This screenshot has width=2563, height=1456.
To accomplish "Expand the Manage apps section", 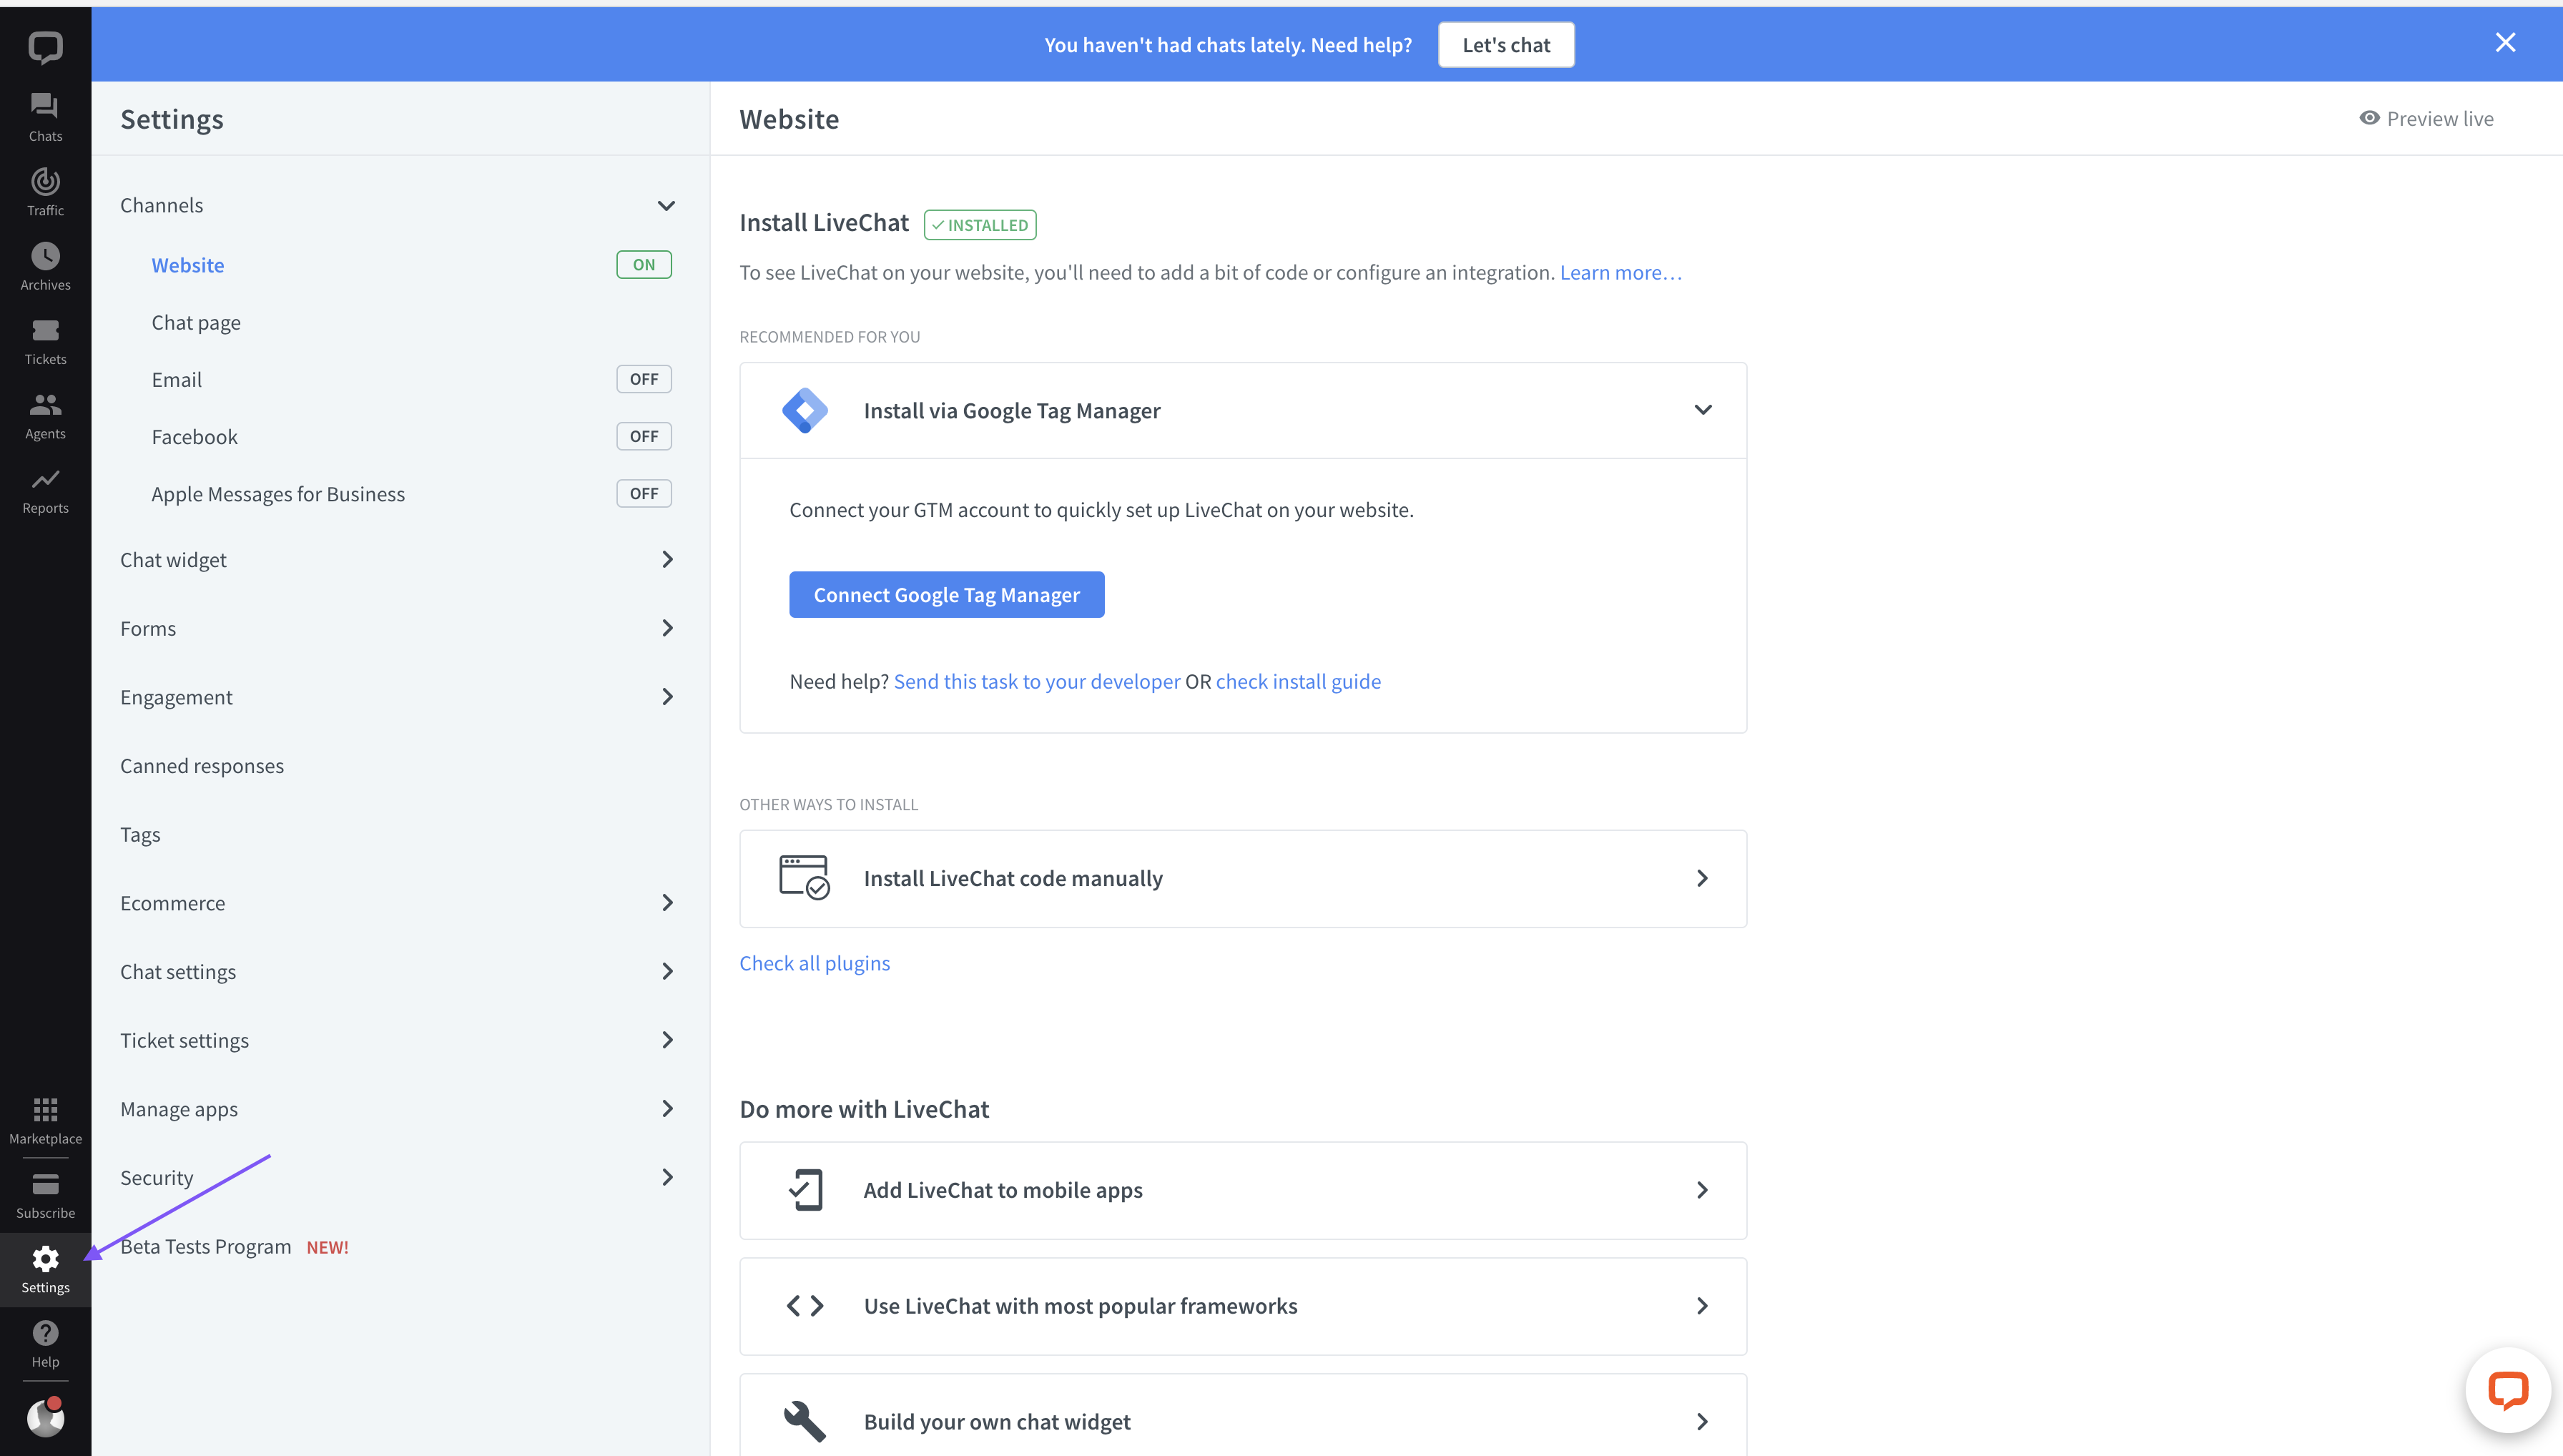I will [x=400, y=1109].
